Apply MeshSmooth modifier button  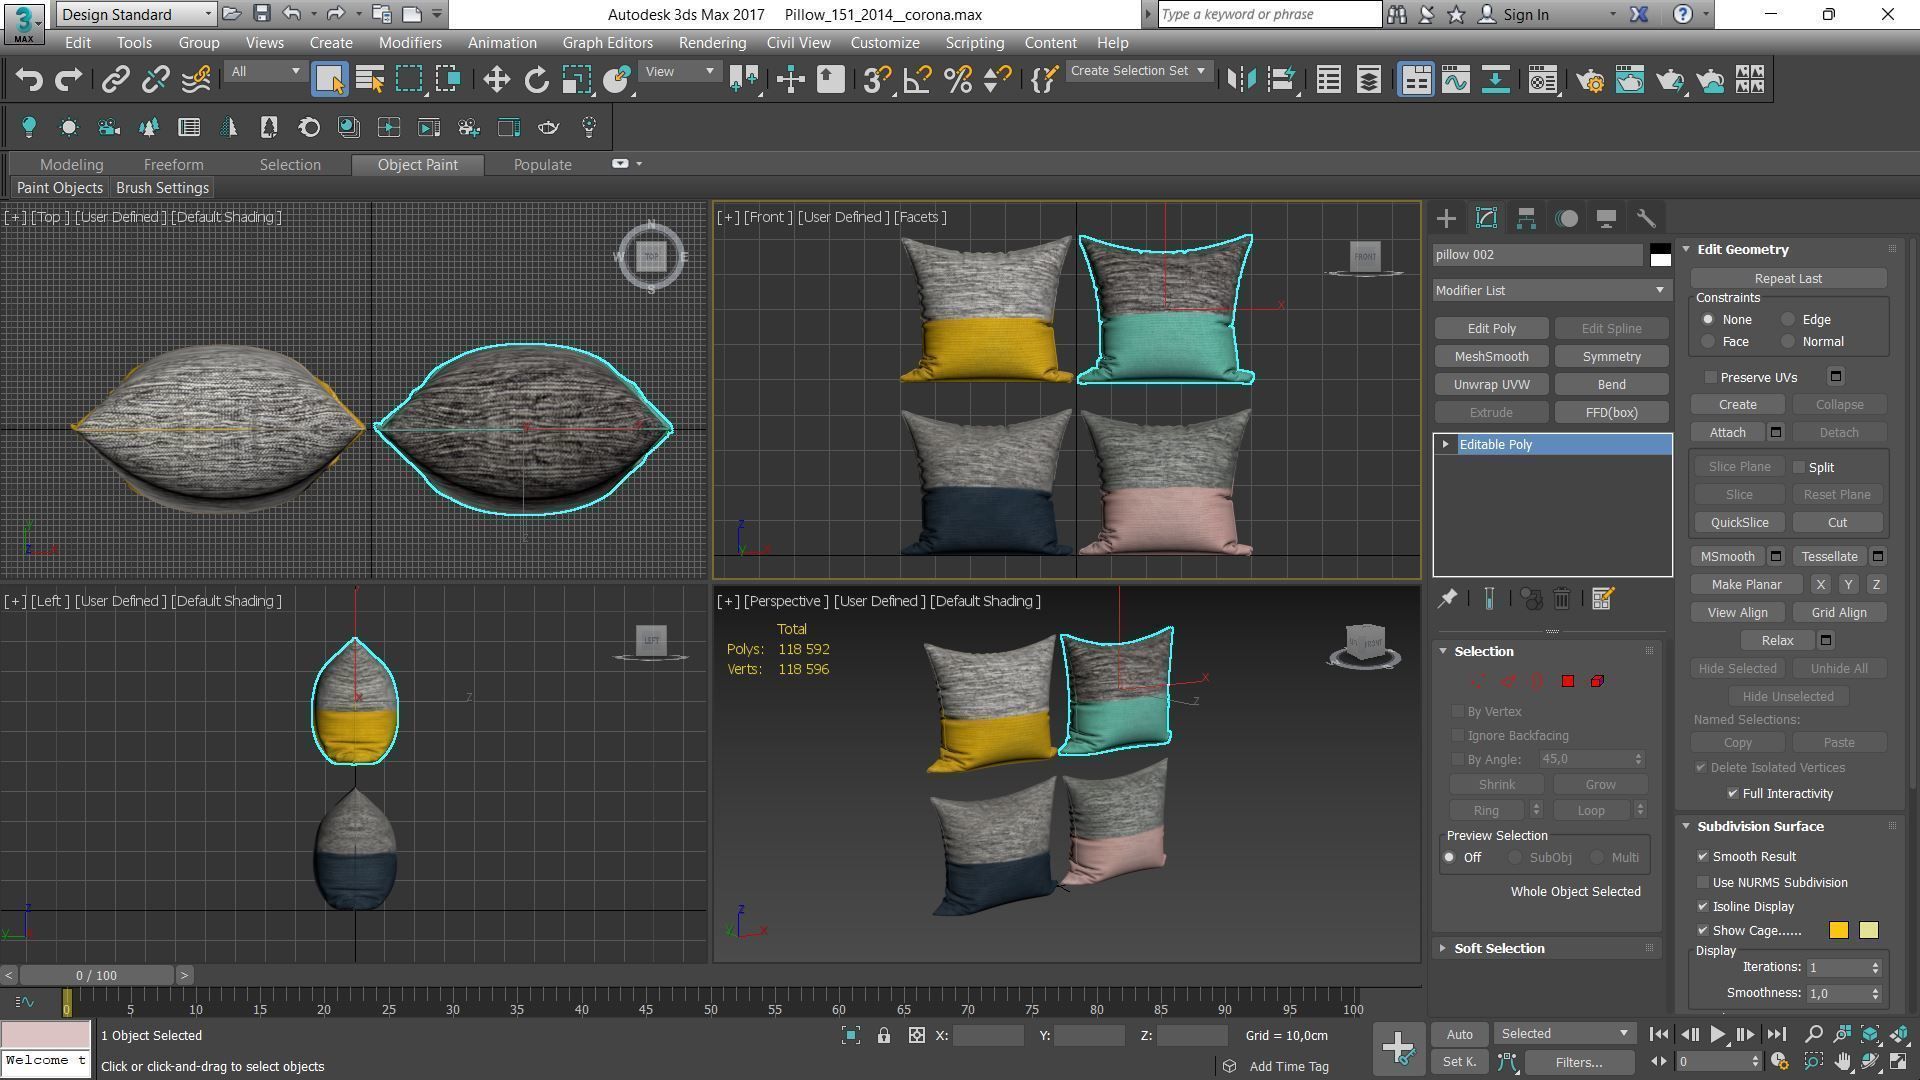click(x=1491, y=356)
